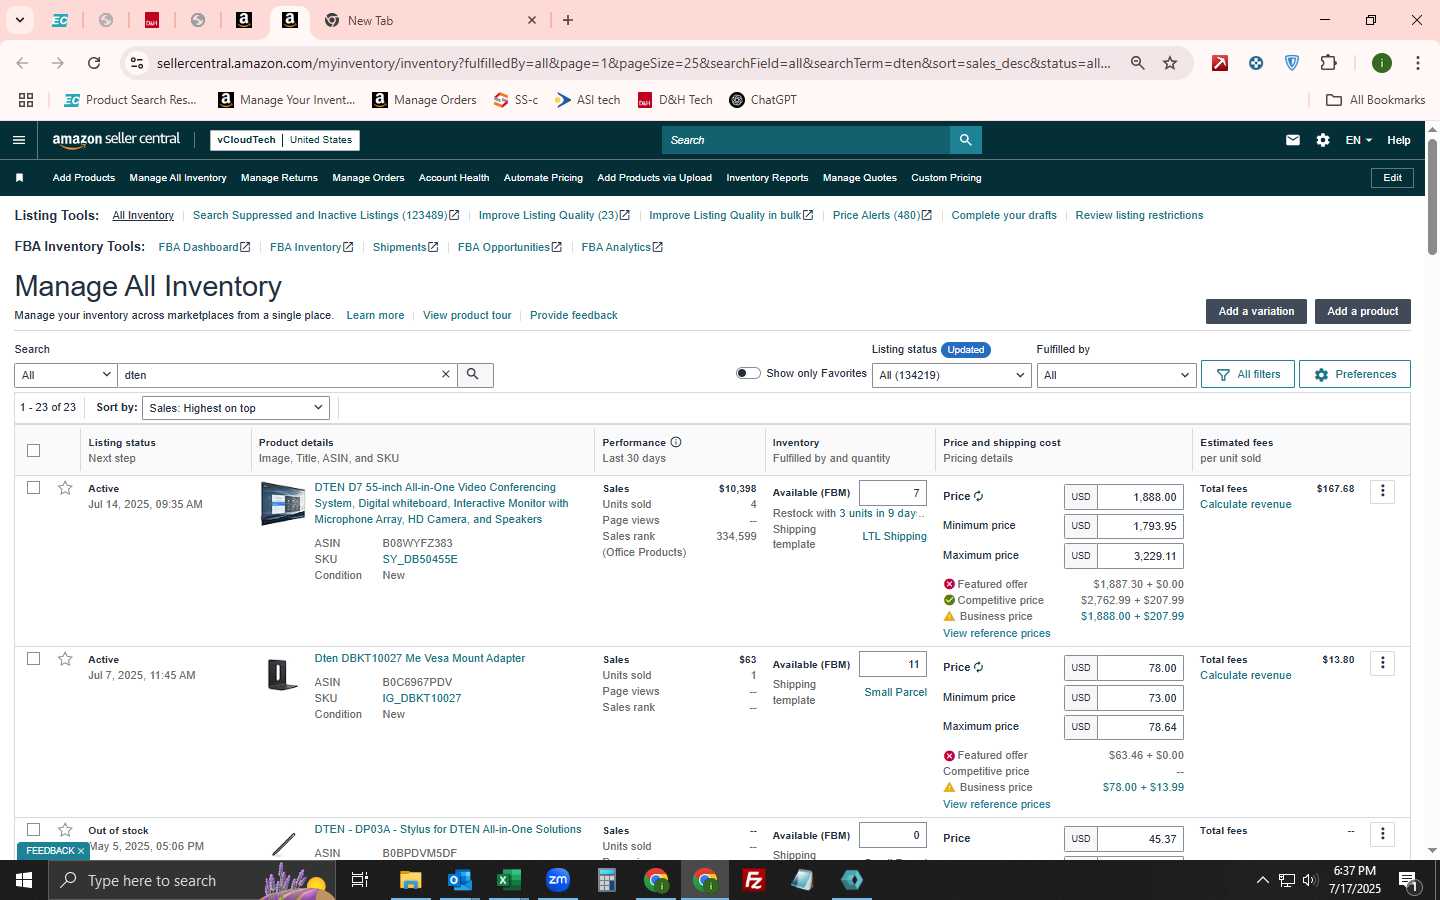Screen dimensions: 1440x900
Task: Favorite the Dten DBKT10027 listing star
Action: 65,659
